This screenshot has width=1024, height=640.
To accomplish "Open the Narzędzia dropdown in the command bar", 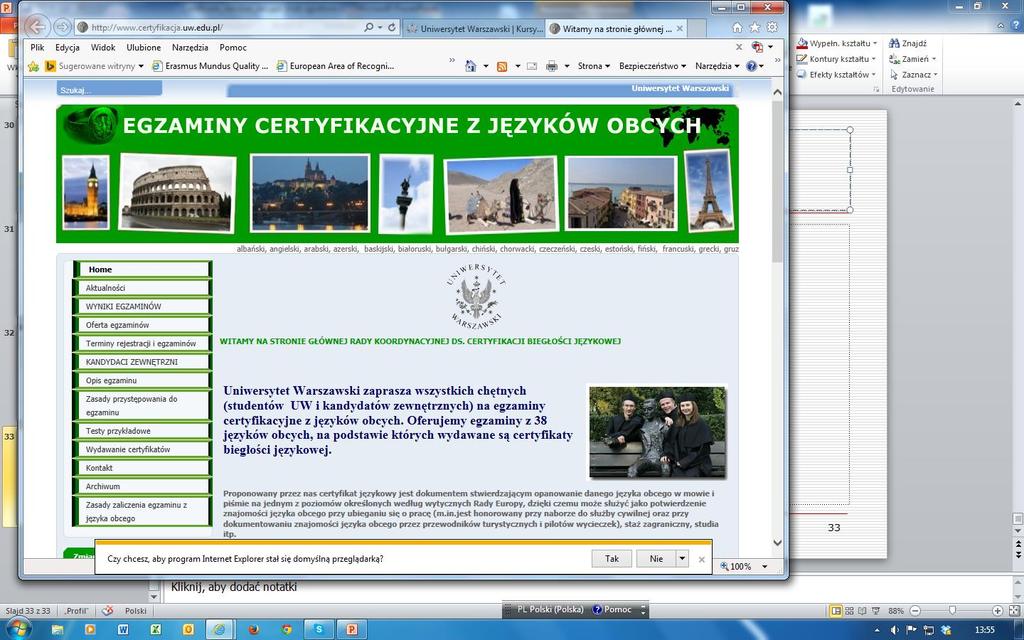I will 717,66.
